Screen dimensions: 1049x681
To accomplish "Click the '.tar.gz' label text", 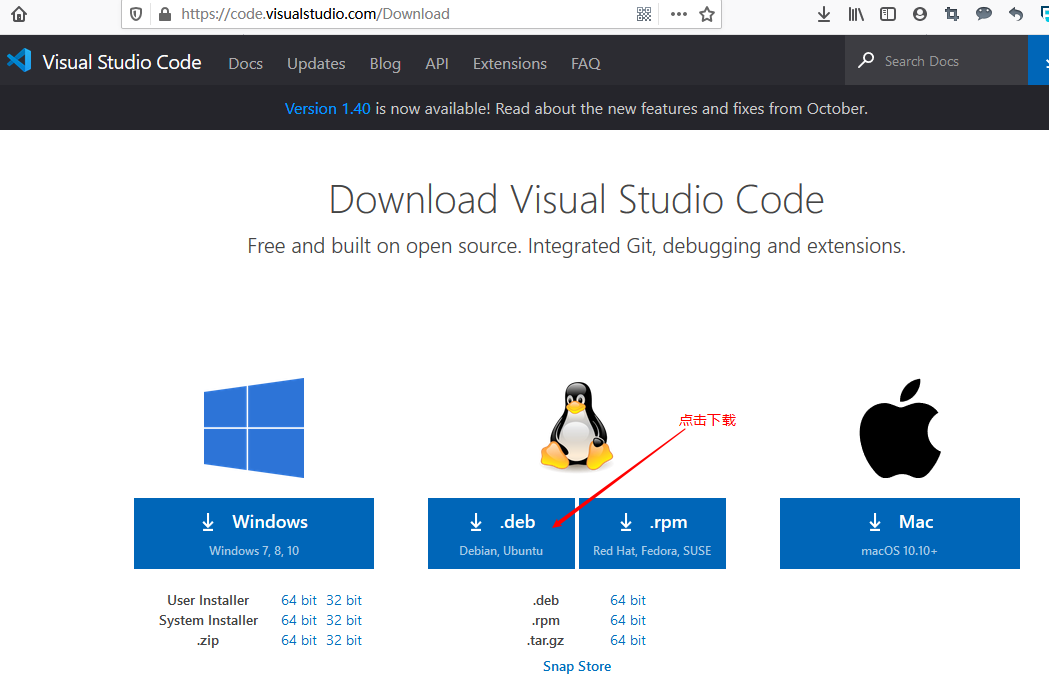I will [546, 640].
